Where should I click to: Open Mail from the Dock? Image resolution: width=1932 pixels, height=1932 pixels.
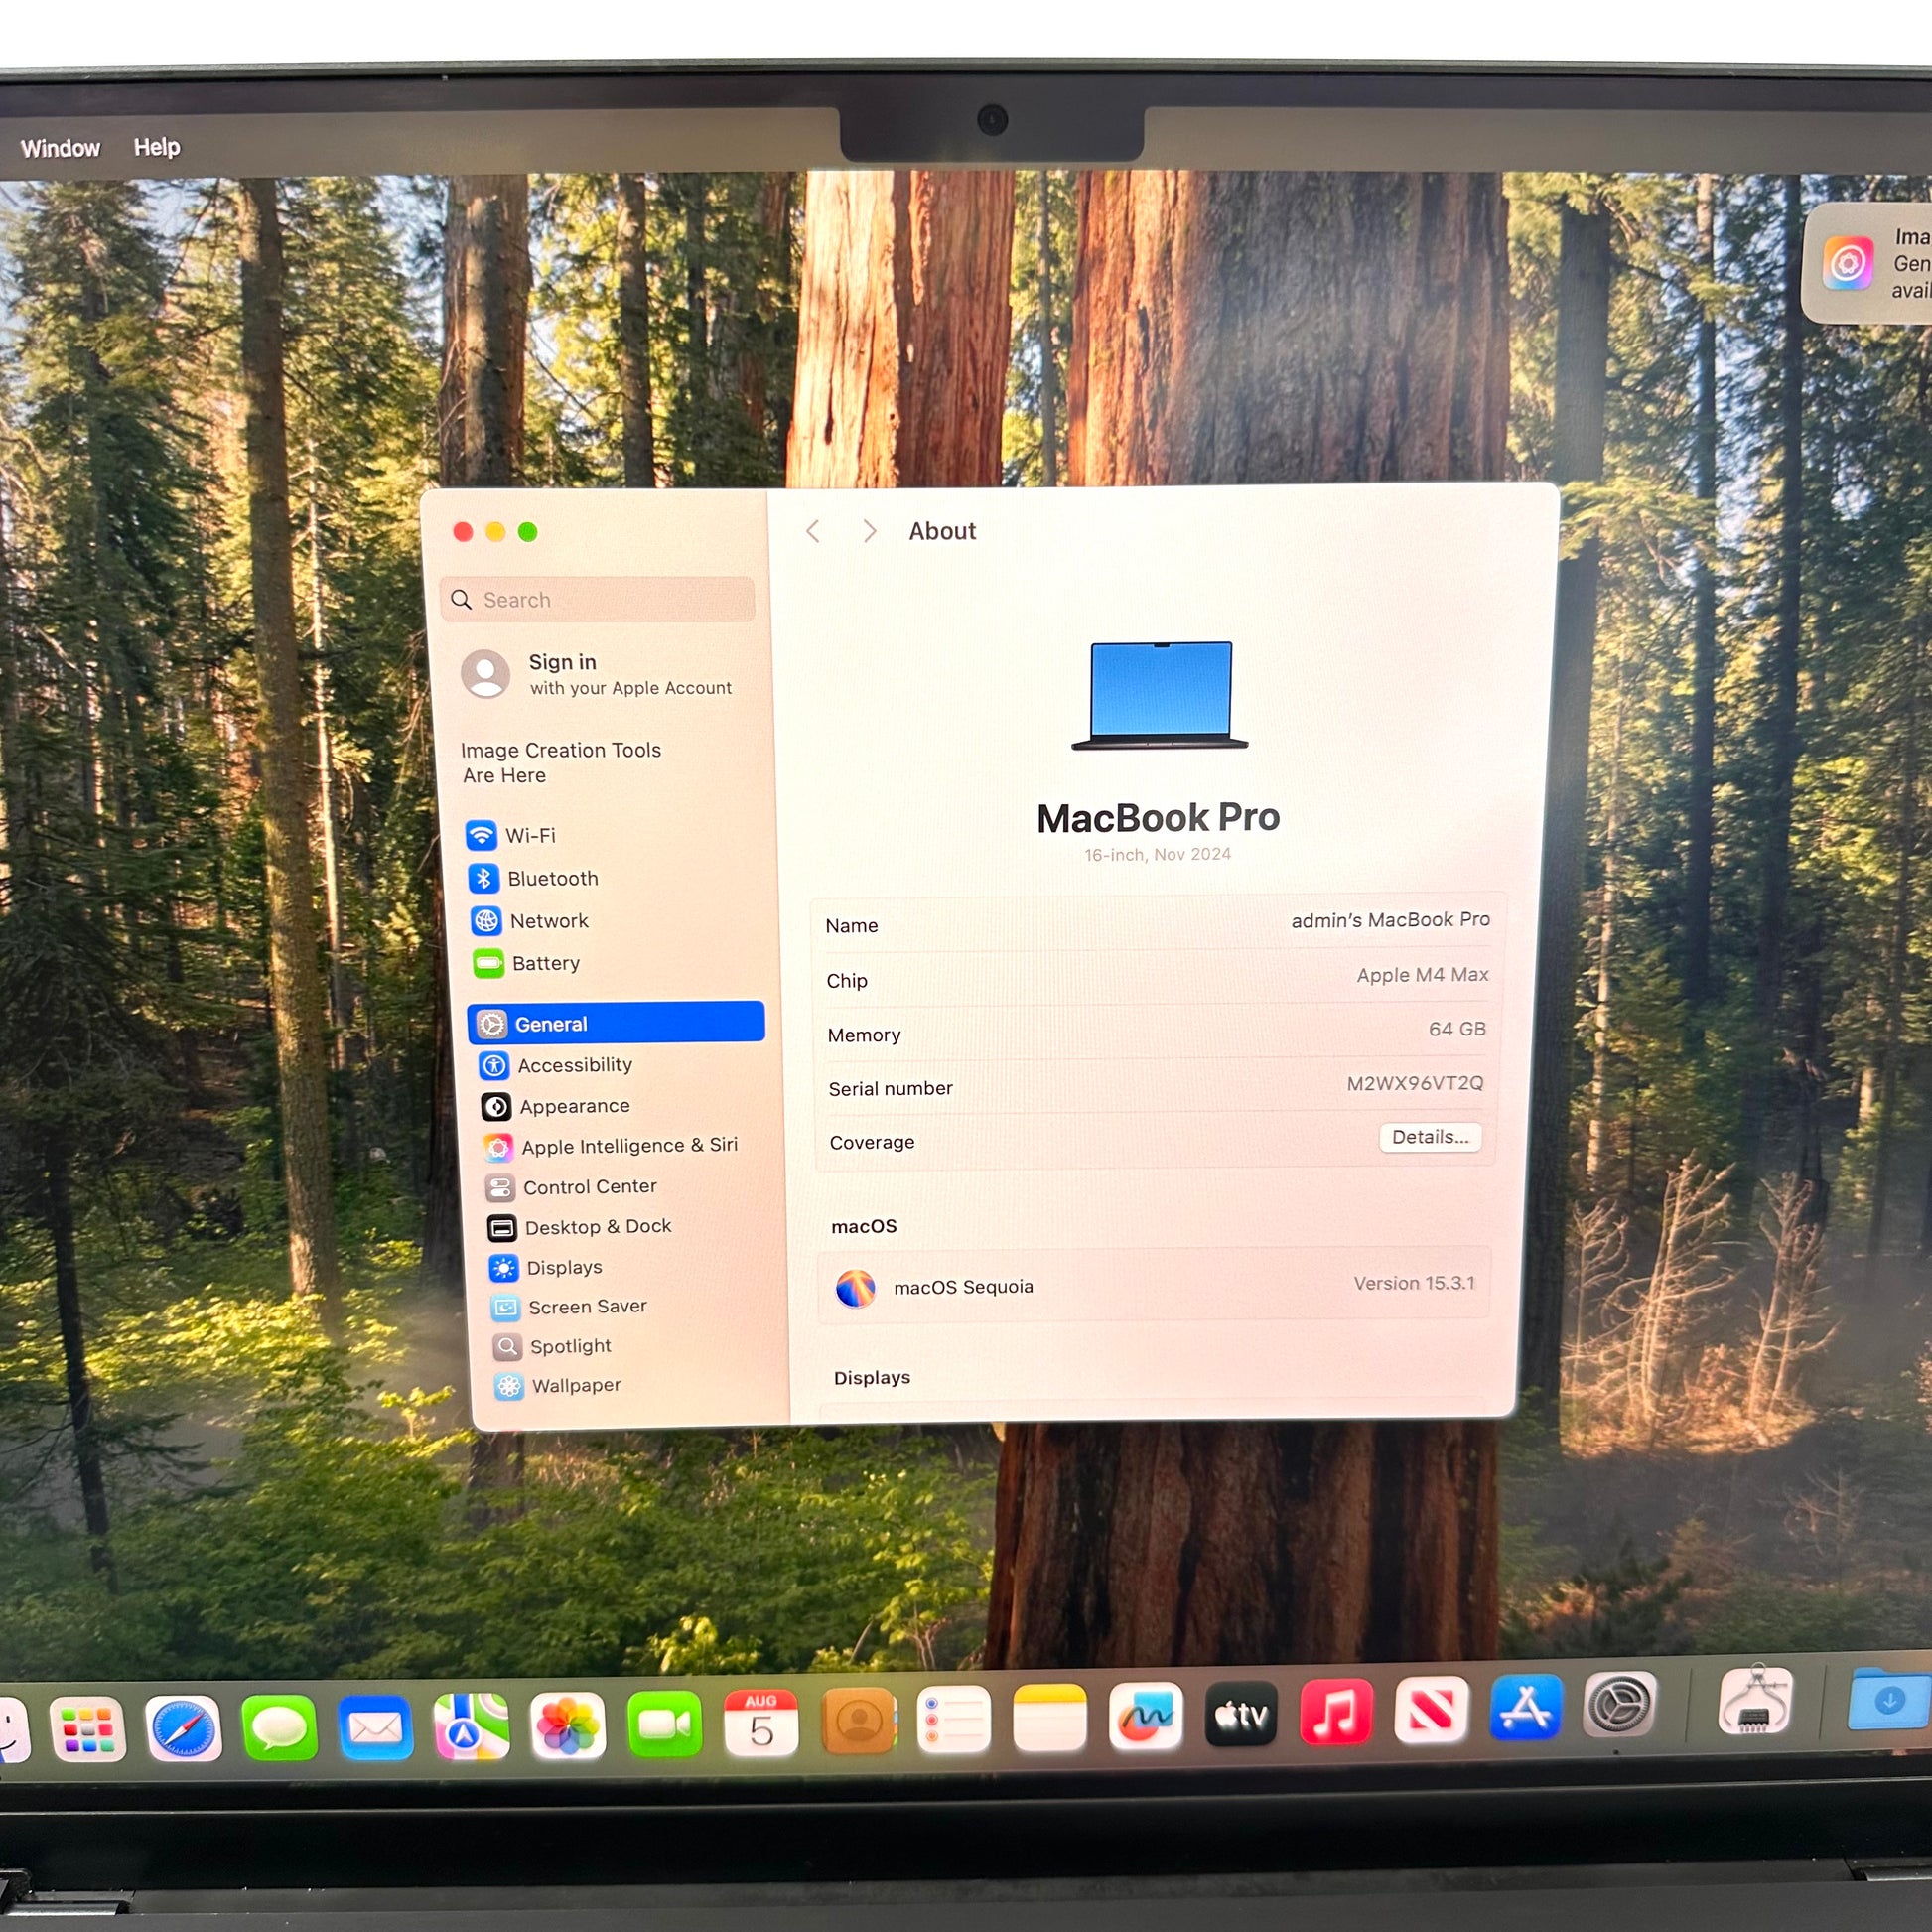pos(375,1726)
